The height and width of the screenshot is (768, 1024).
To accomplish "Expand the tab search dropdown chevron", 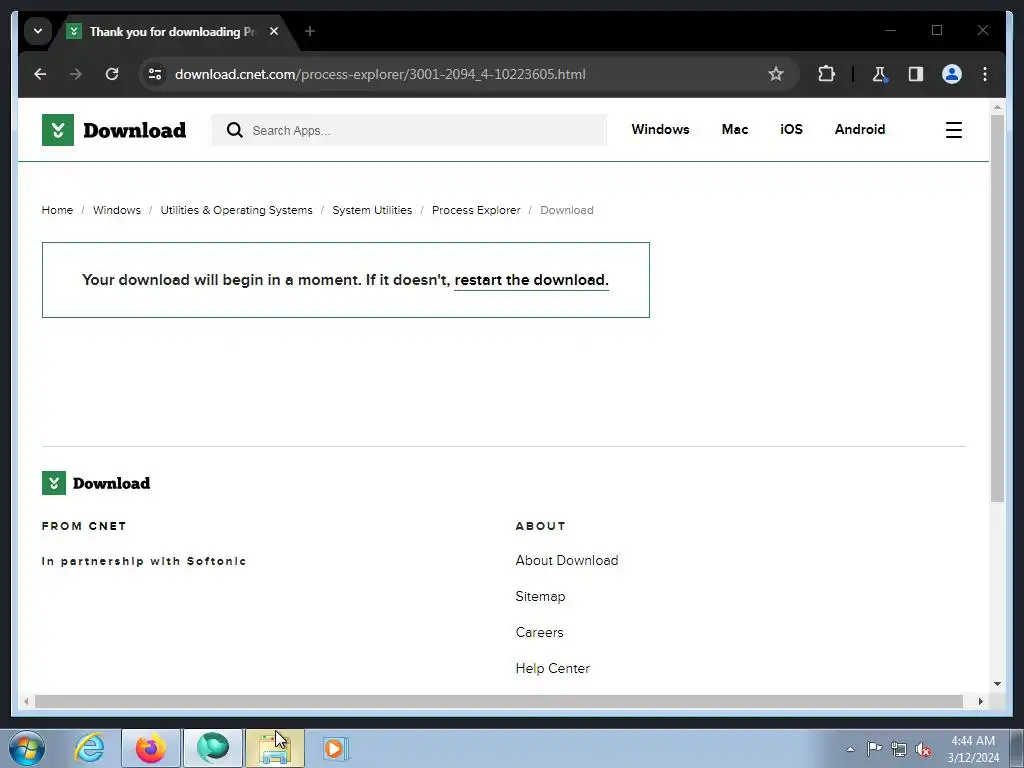I will coord(38,31).
